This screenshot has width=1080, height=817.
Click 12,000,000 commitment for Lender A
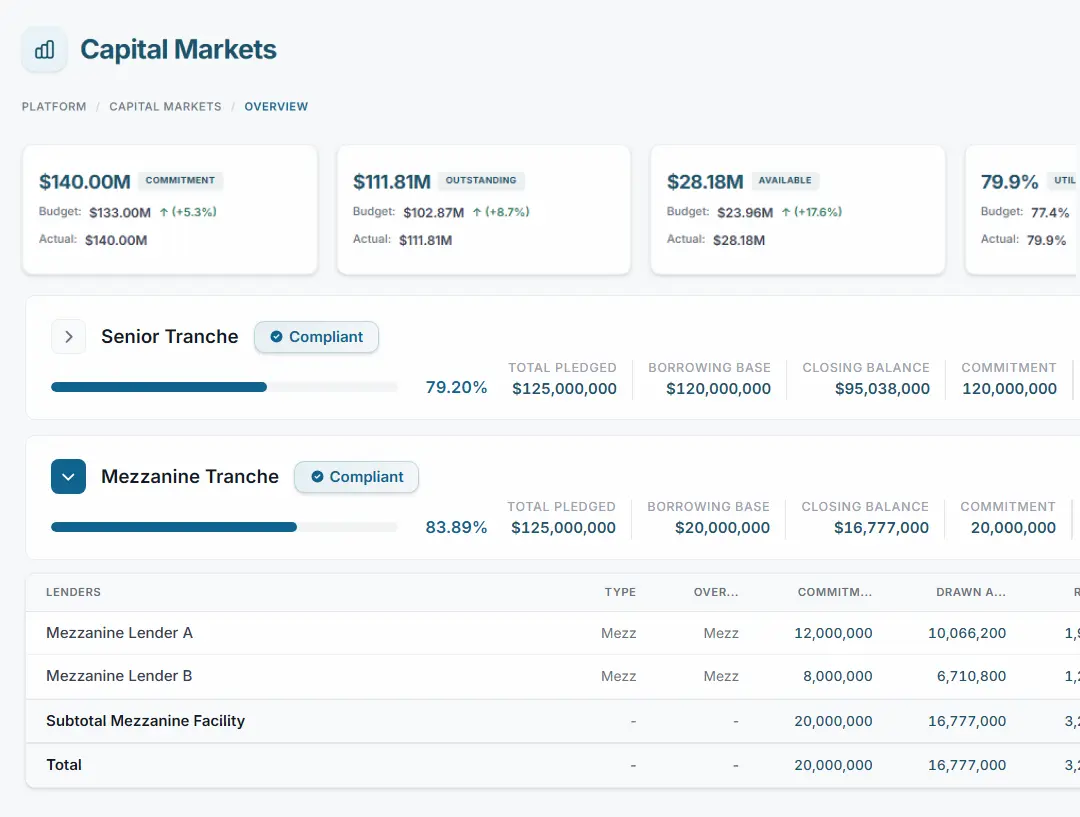coord(833,633)
